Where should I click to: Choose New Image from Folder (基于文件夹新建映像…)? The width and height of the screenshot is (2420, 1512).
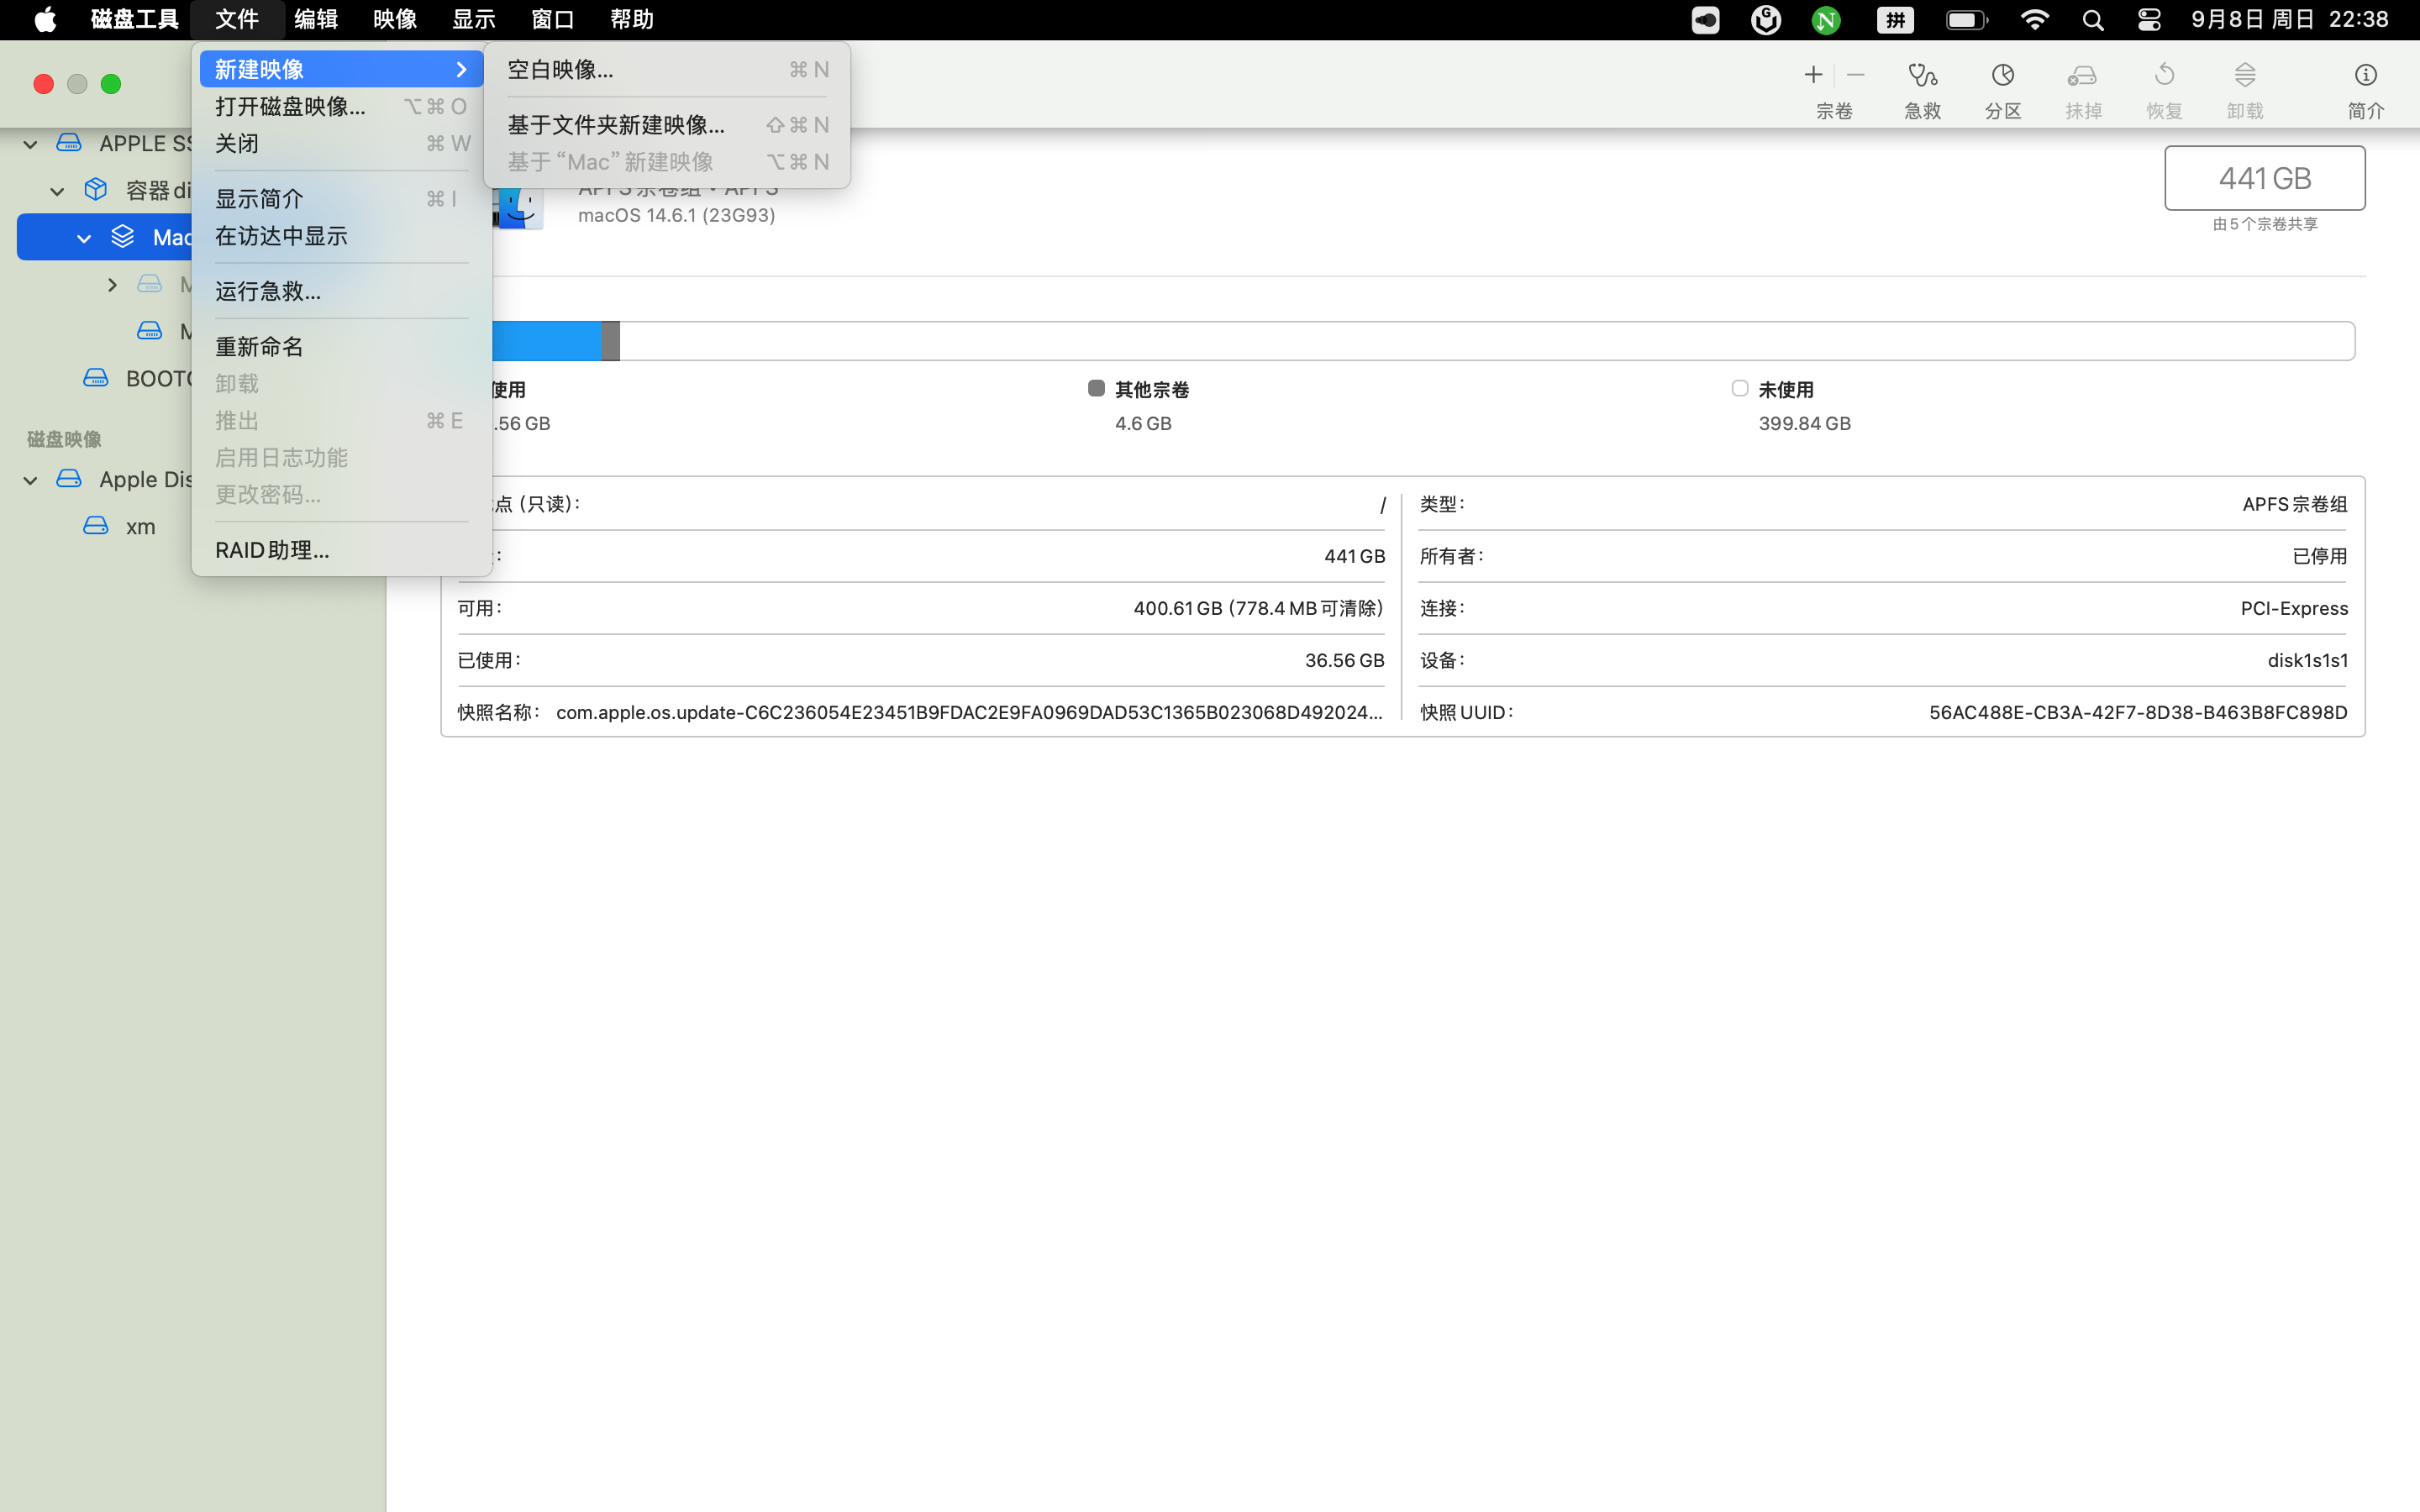point(667,125)
